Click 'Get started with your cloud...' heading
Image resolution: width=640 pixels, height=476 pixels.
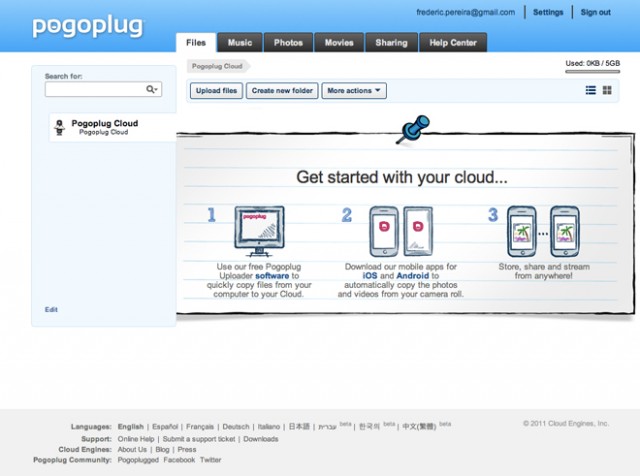tap(402, 177)
